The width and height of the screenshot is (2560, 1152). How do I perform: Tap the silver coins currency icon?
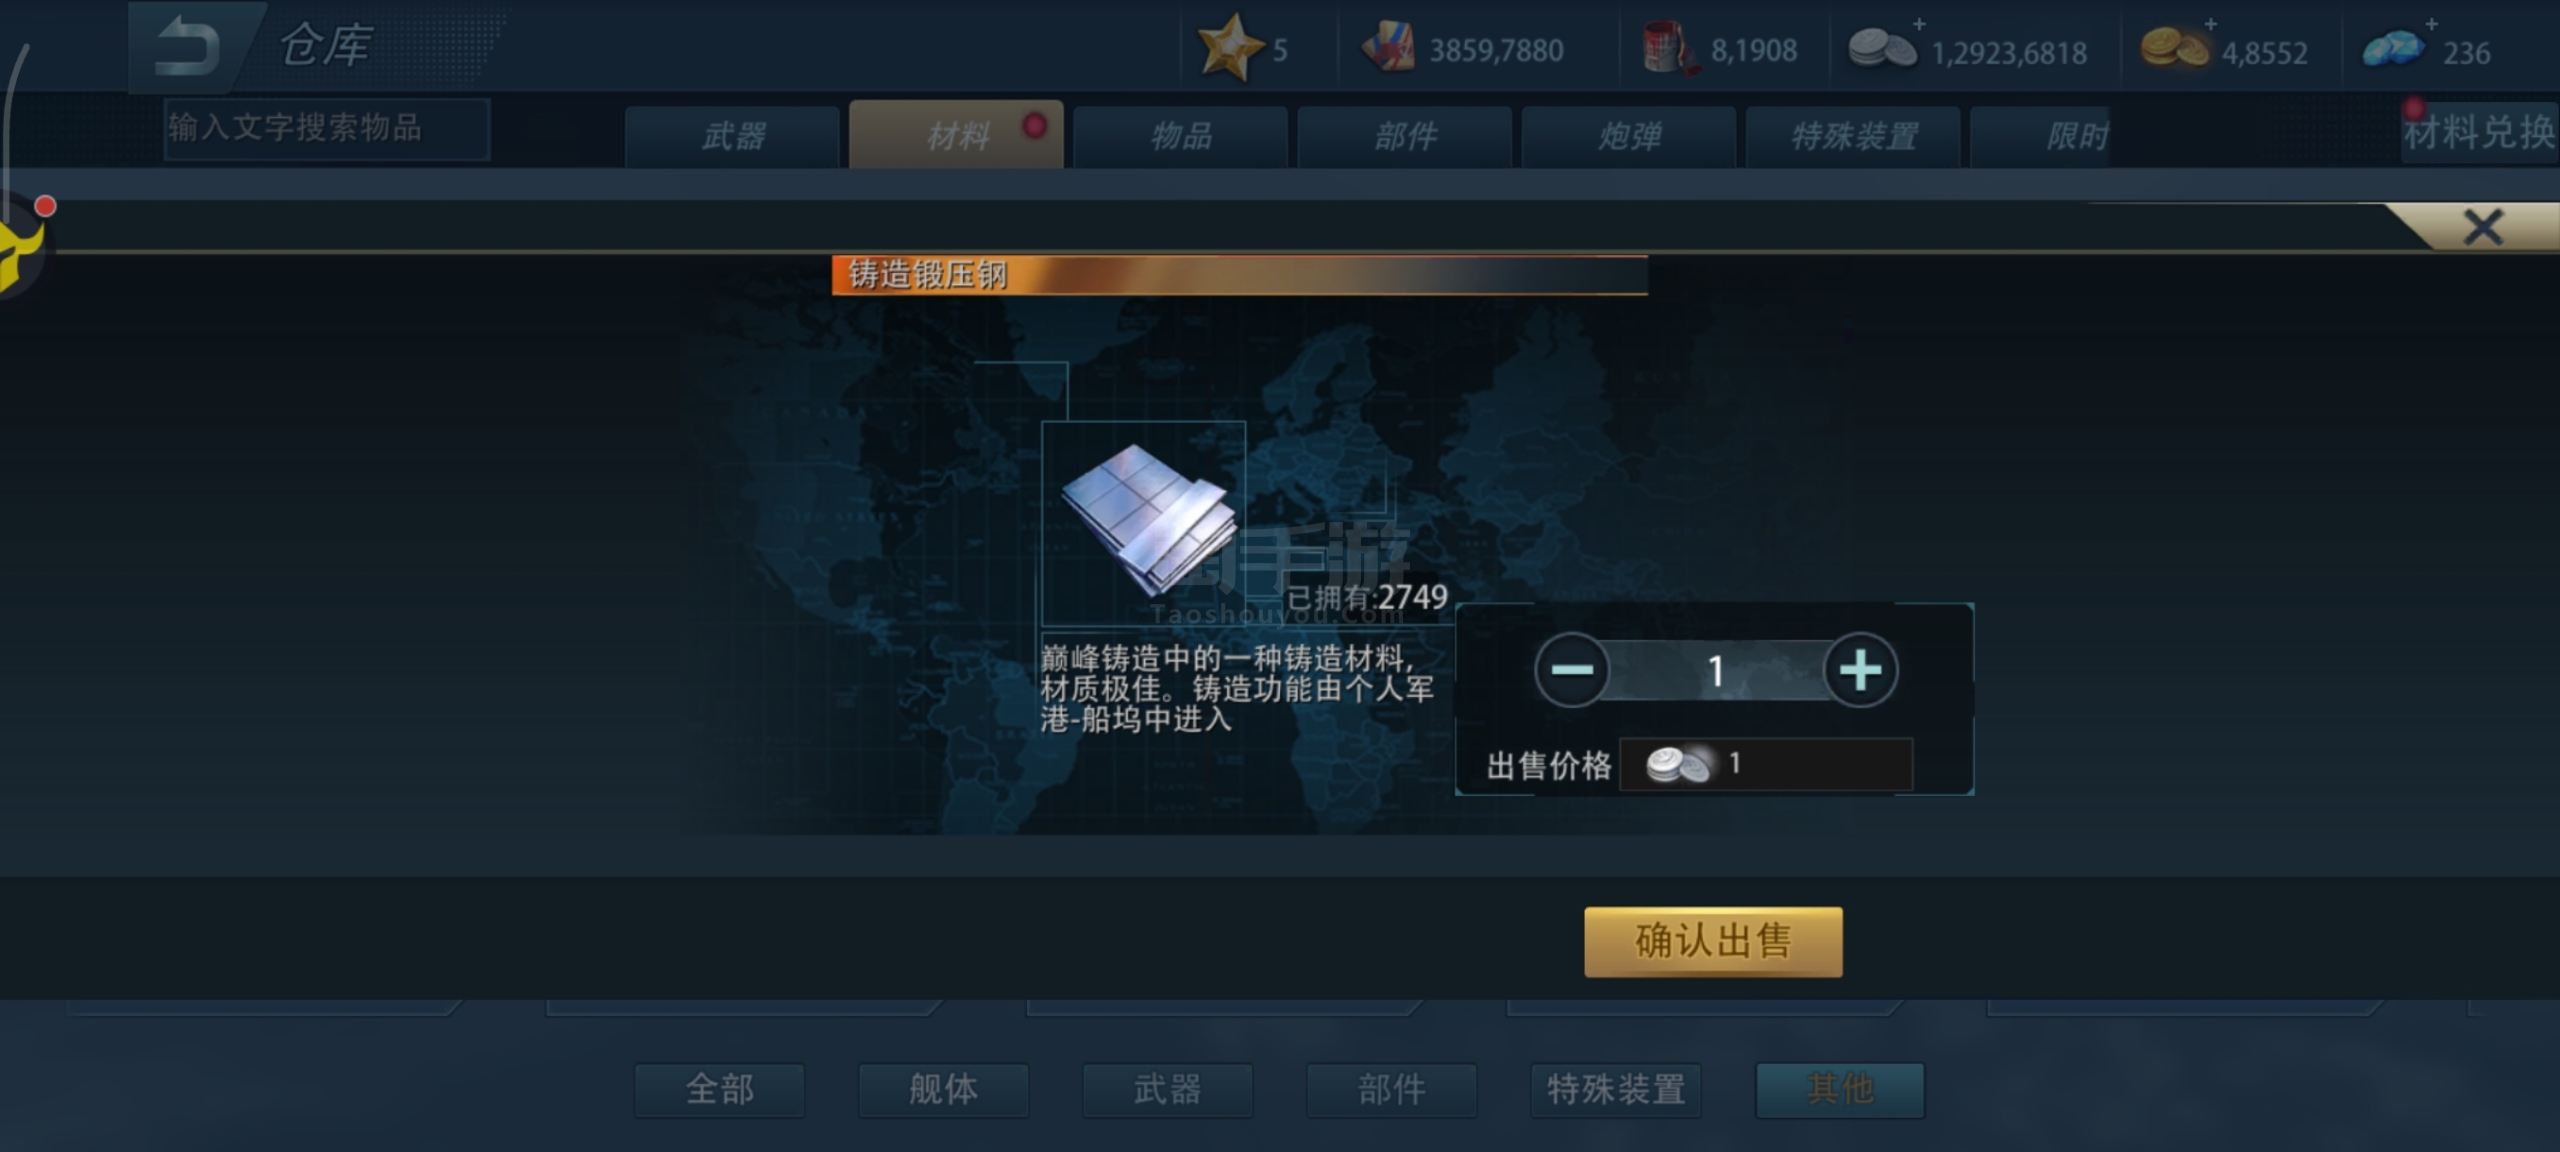pyautogui.click(x=1880, y=48)
